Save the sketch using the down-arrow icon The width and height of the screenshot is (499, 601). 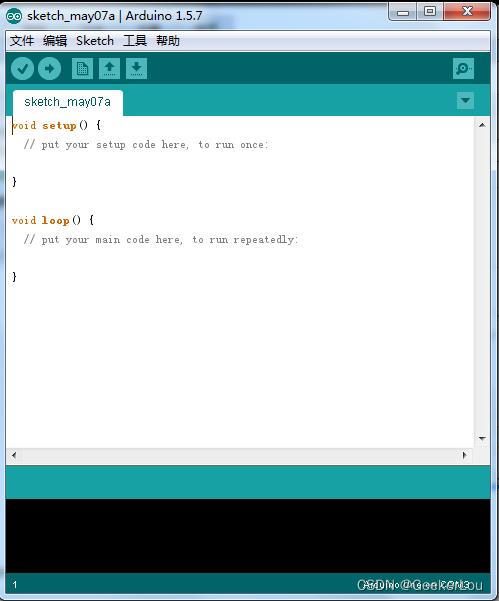click(x=136, y=69)
